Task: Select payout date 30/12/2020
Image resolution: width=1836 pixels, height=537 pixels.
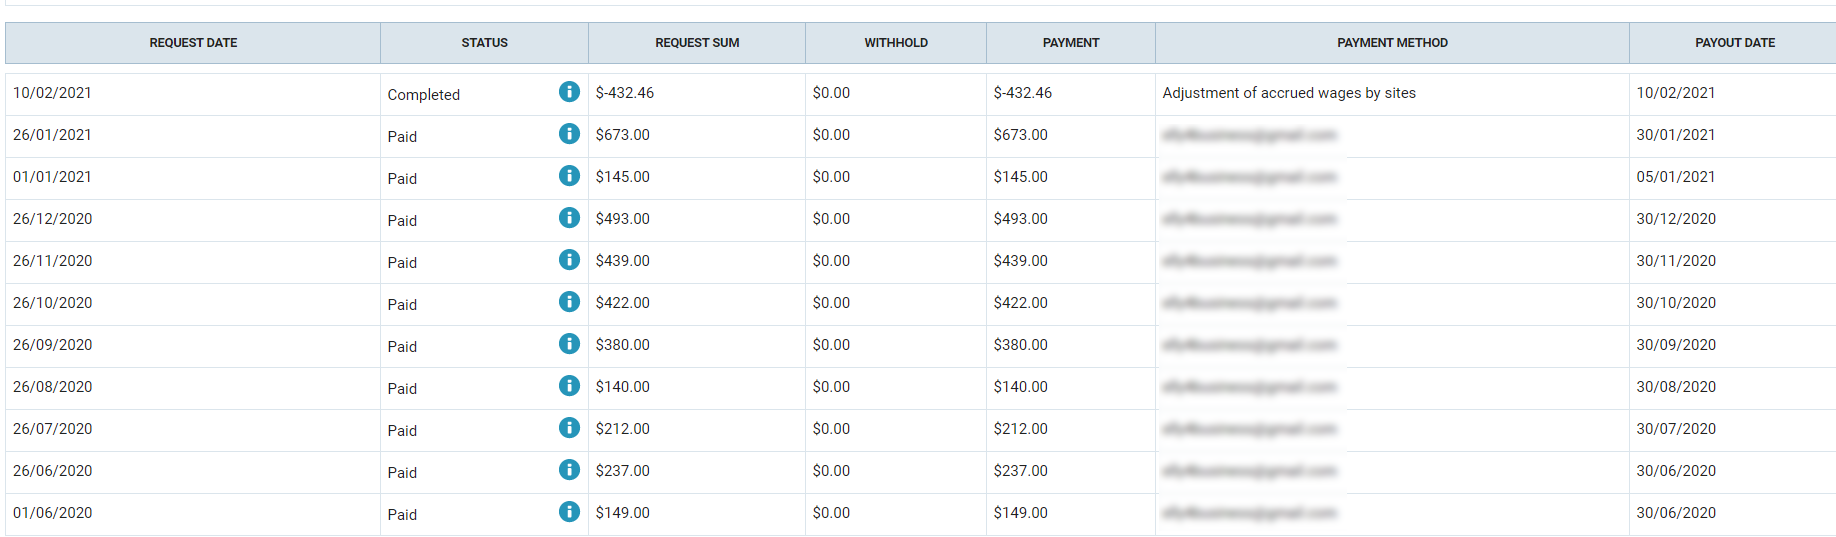Action: [1676, 219]
